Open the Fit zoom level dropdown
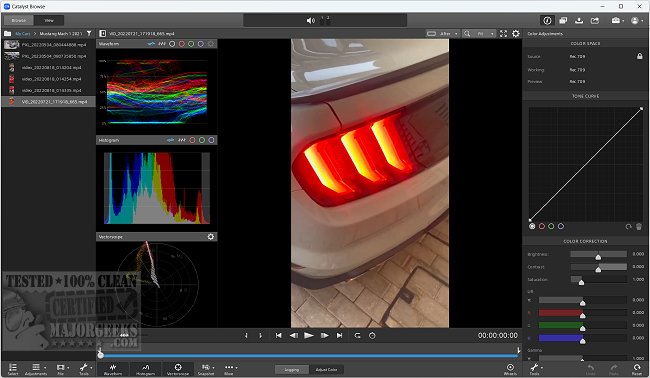 479,34
